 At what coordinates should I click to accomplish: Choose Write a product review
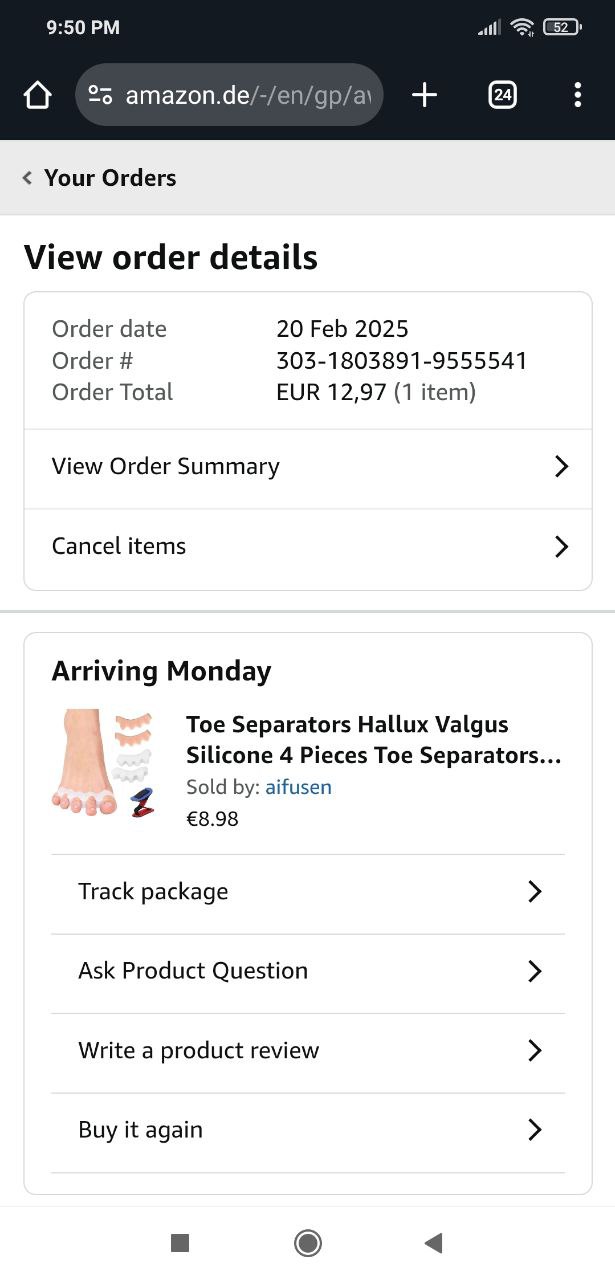[199, 1051]
